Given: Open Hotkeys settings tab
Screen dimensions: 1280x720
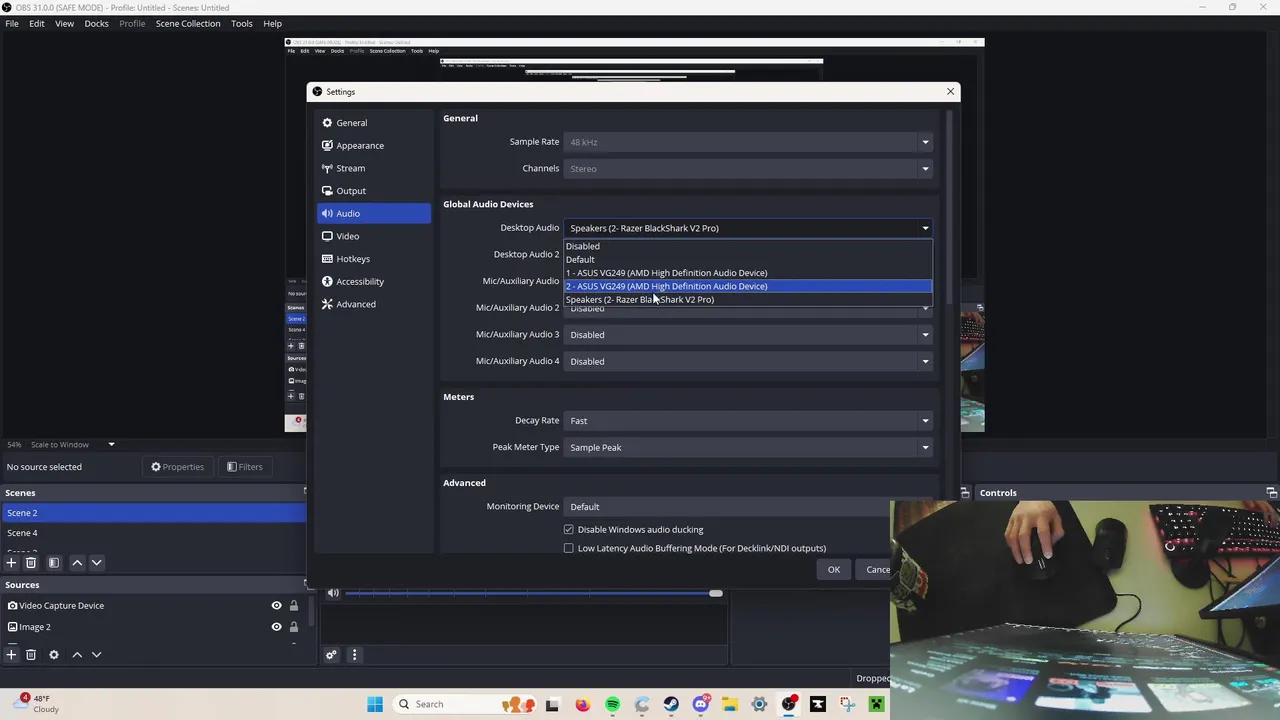Looking at the screenshot, I should pyautogui.click(x=374, y=259).
